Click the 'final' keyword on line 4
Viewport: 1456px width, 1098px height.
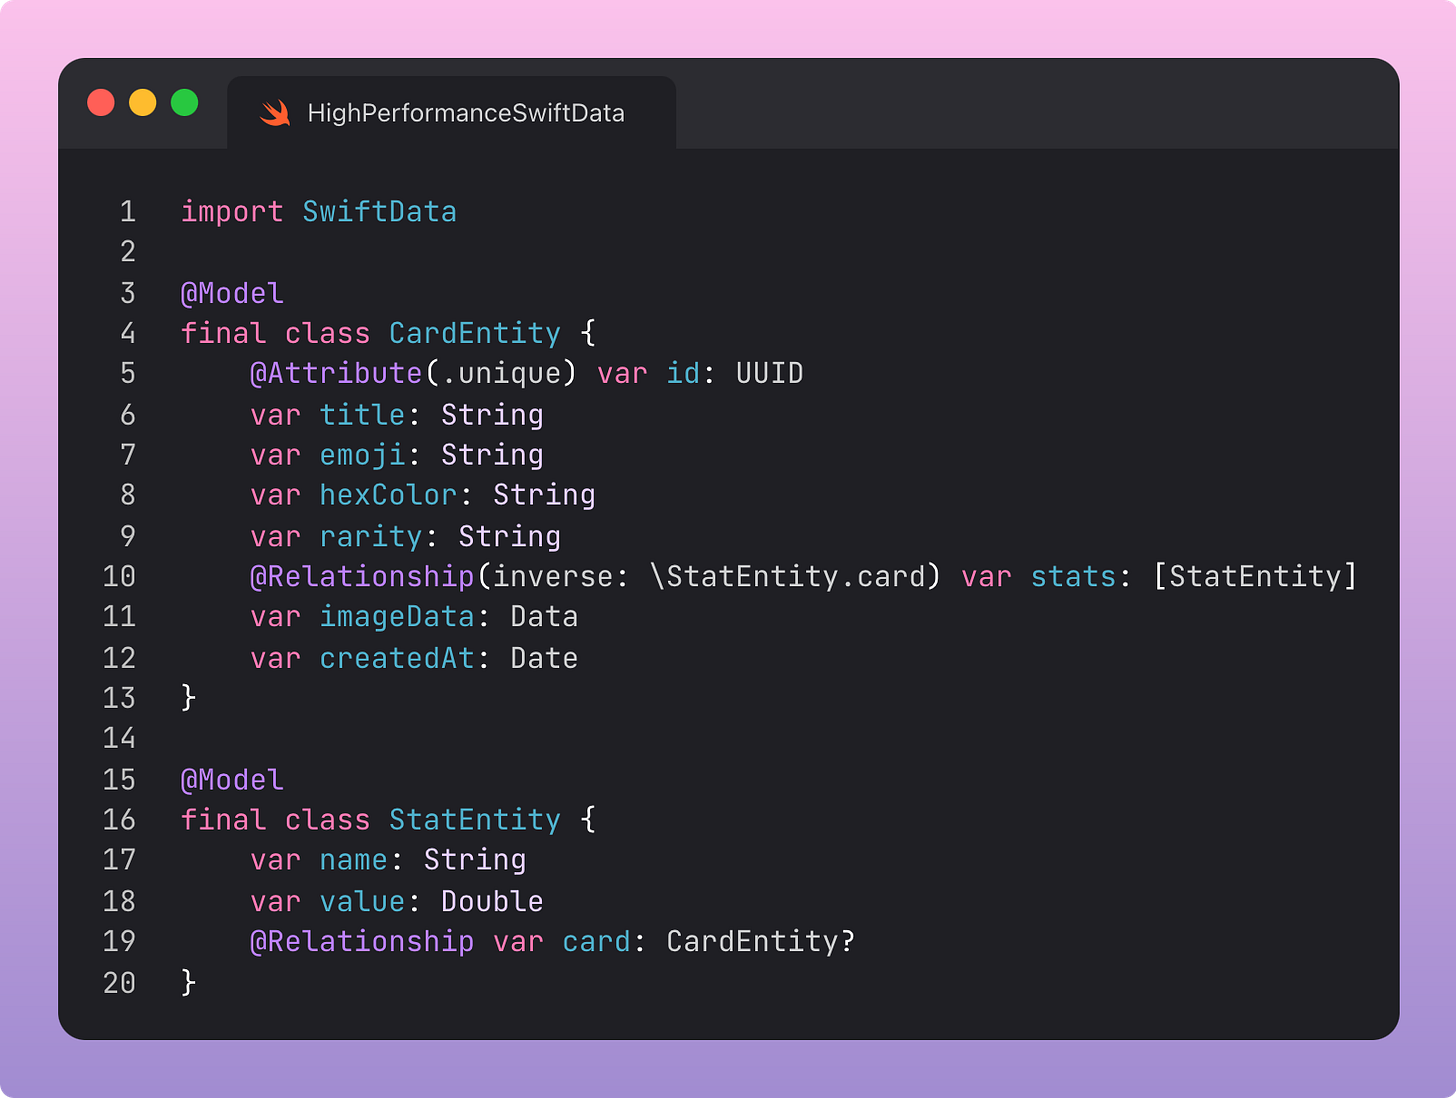click(223, 333)
